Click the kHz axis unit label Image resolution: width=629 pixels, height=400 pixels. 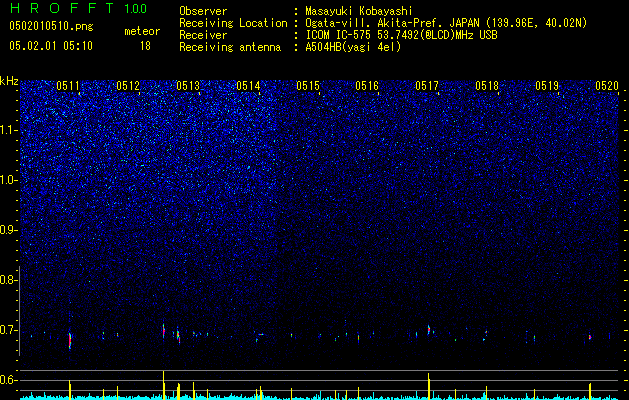tap(9, 81)
